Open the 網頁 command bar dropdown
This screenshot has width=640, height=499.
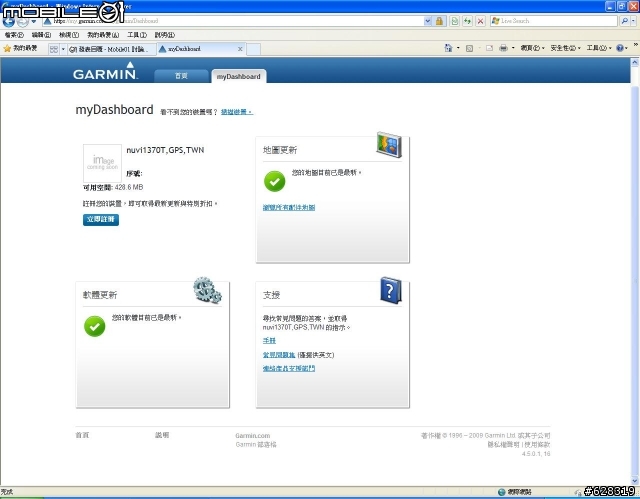point(532,48)
